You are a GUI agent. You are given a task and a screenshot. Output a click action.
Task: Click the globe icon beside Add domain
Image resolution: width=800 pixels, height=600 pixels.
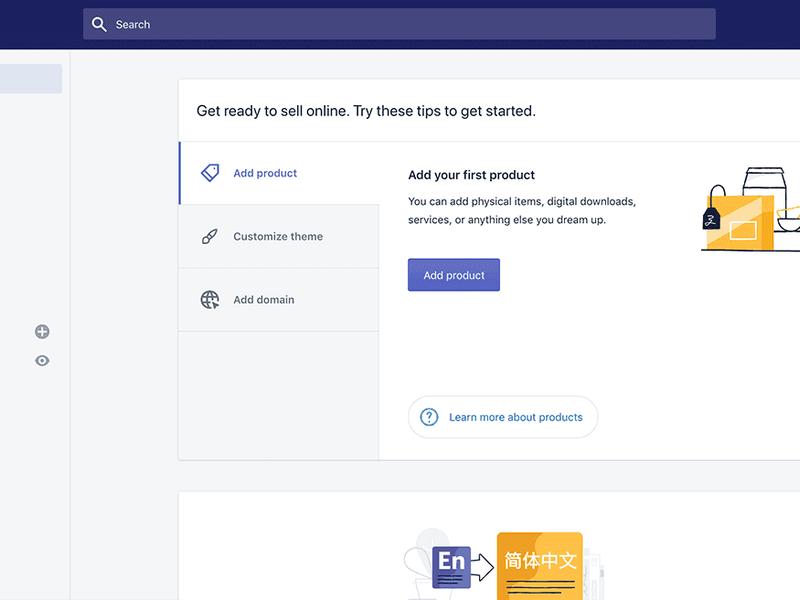(210, 299)
